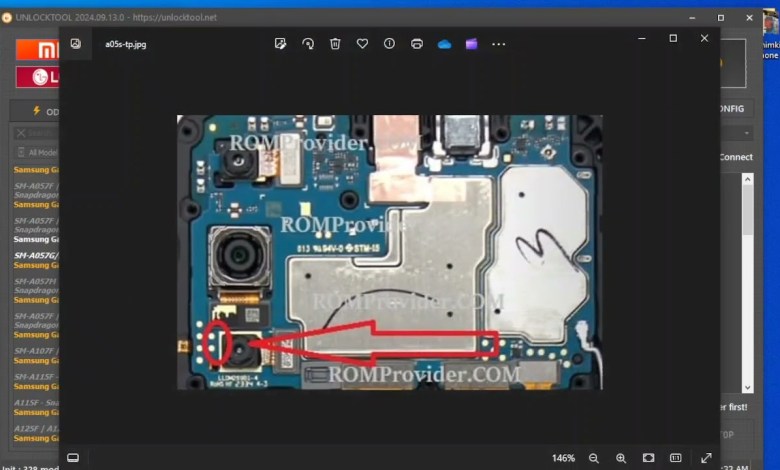Select the LG brand tab in UnlockTool
Viewport: 780px width, 470px height.
38,77
